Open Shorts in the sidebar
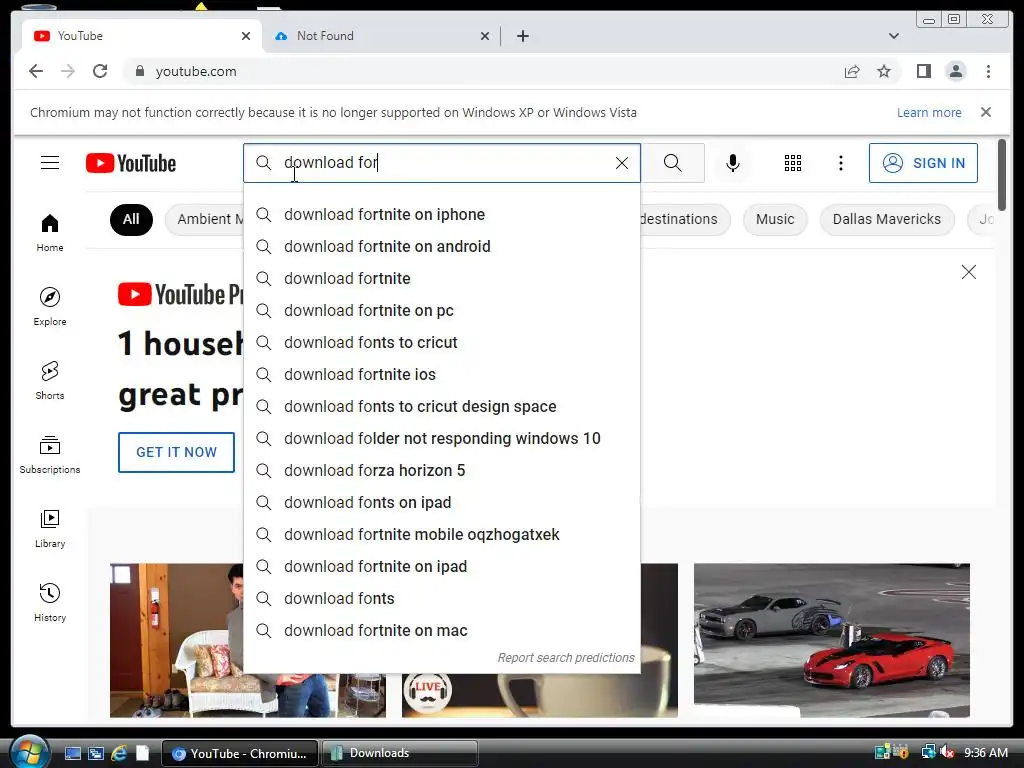Viewport: 1024px width, 768px height. pyautogui.click(x=50, y=380)
